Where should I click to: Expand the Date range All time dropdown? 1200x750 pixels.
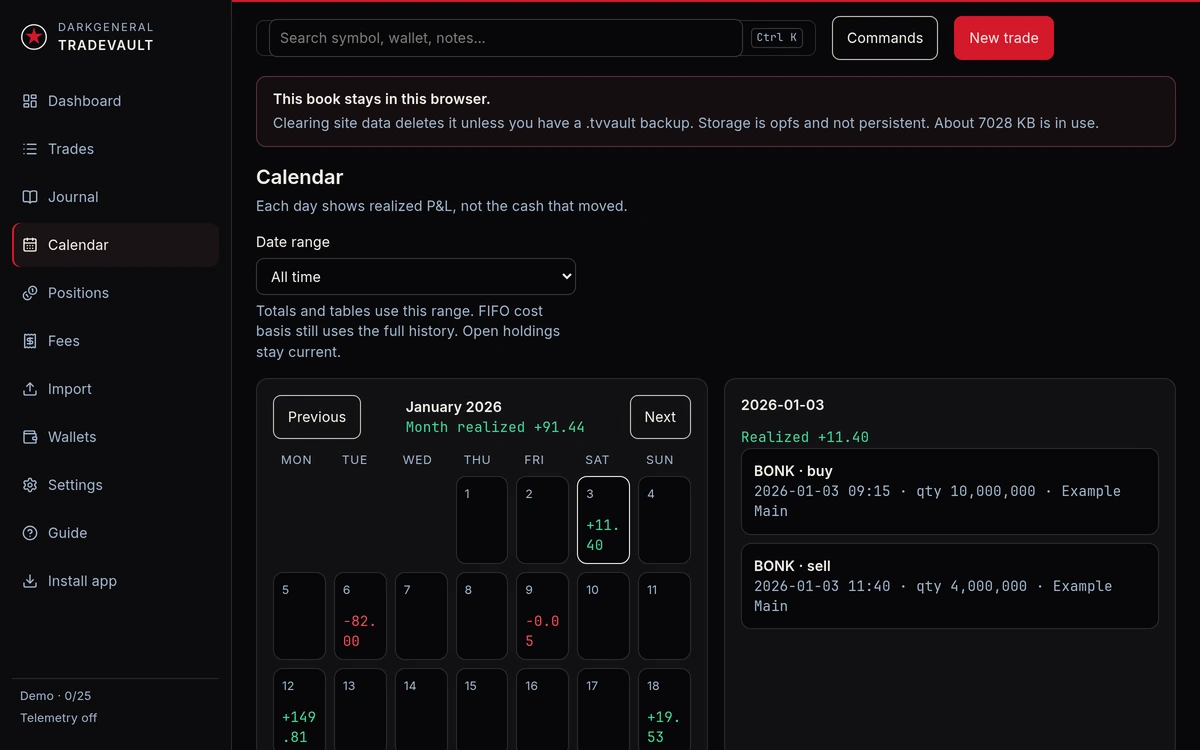point(416,277)
